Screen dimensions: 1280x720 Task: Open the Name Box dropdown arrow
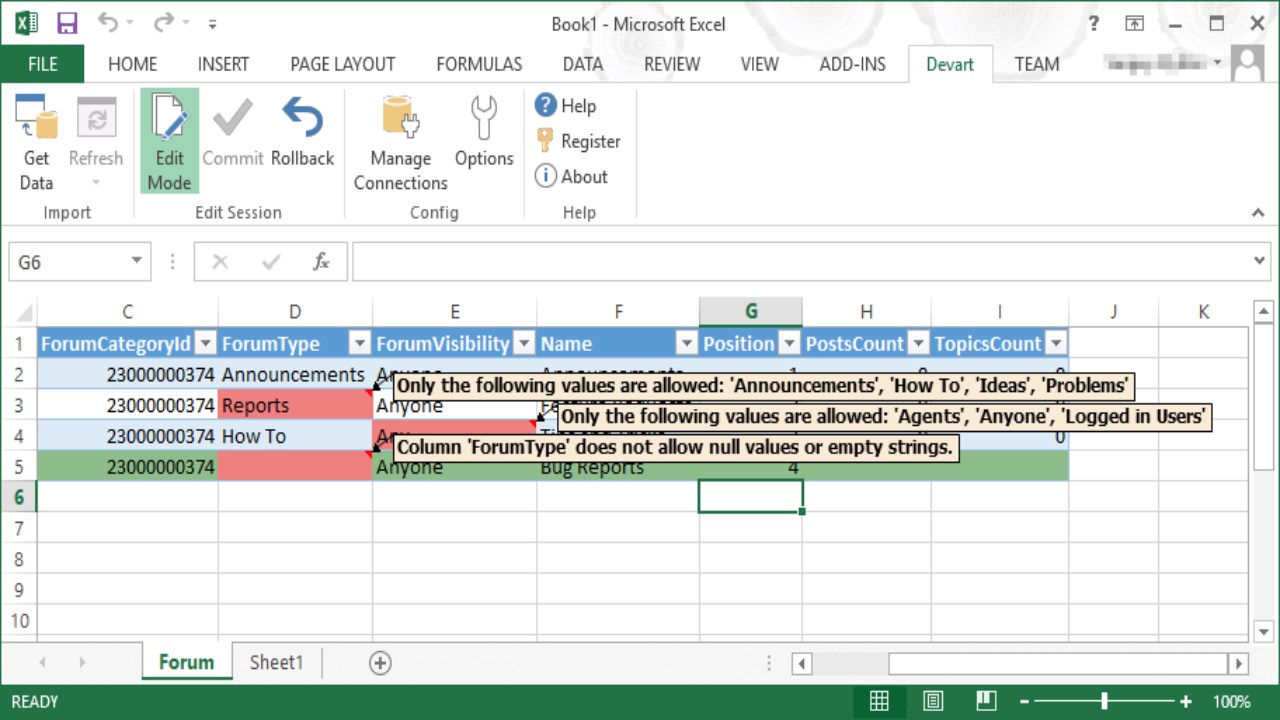click(x=137, y=262)
